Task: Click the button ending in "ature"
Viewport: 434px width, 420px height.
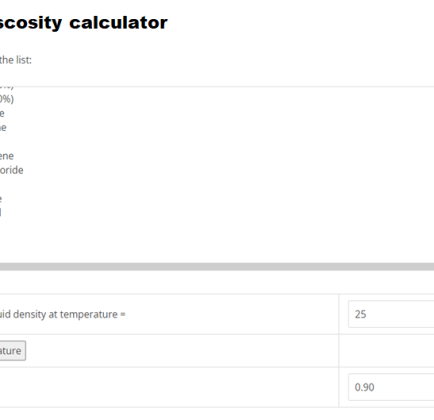Action: tap(13, 351)
